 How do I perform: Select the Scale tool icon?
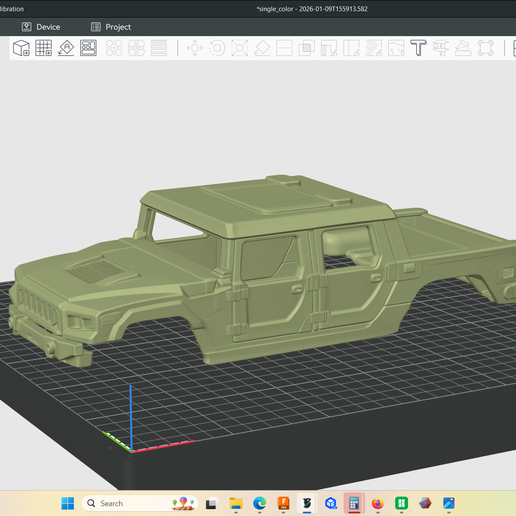click(240, 48)
